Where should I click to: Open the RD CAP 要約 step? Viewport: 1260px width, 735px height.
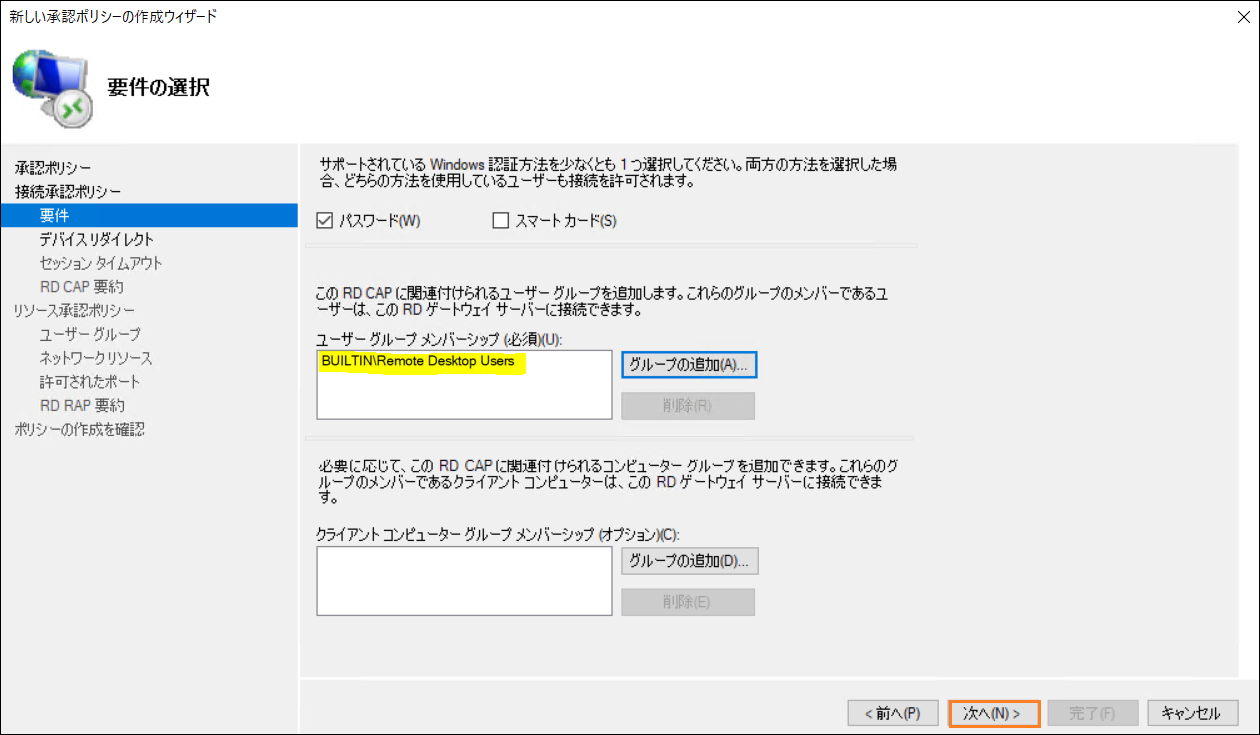[81, 287]
